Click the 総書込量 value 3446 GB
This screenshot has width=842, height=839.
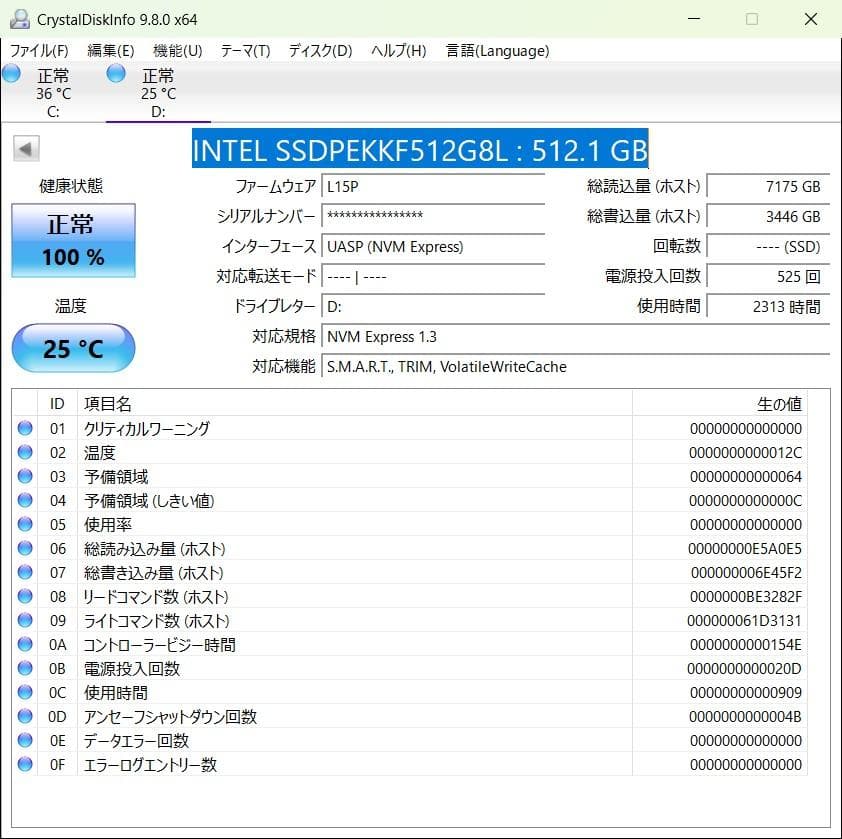click(x=768, y=216)
